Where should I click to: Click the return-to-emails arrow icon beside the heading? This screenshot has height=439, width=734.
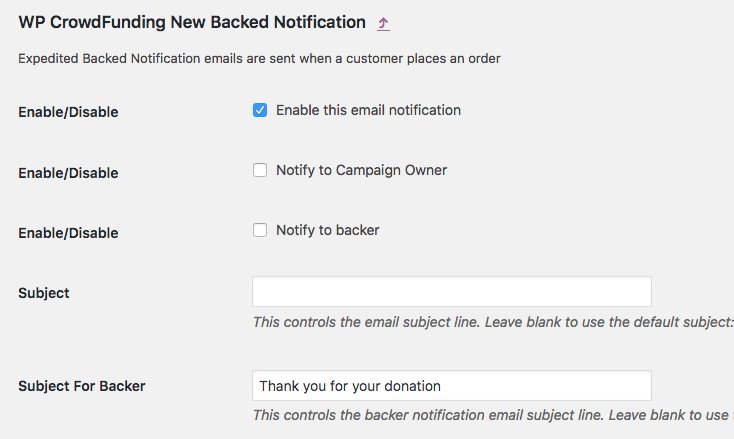tap(383, 23)
